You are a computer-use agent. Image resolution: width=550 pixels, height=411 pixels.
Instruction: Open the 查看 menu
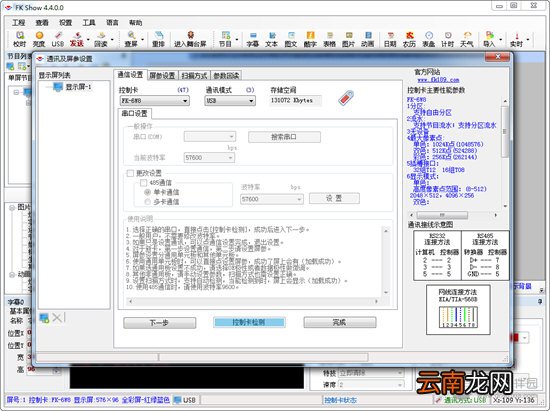[x=42, y=22]
